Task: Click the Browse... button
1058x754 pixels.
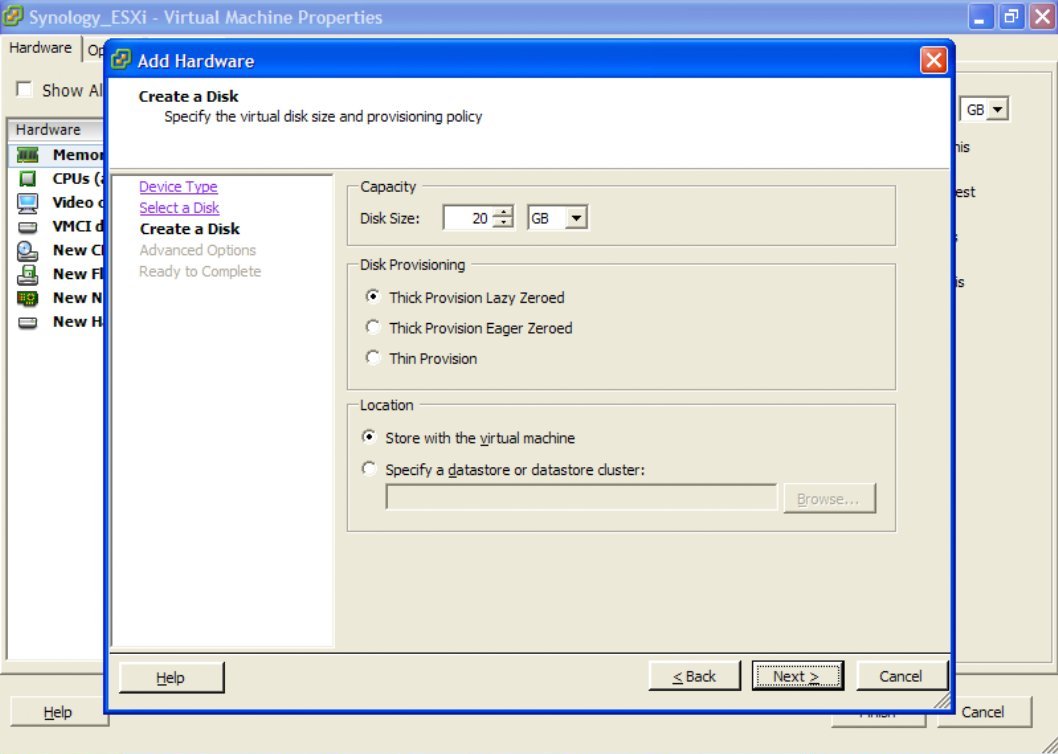Action: 829,499
